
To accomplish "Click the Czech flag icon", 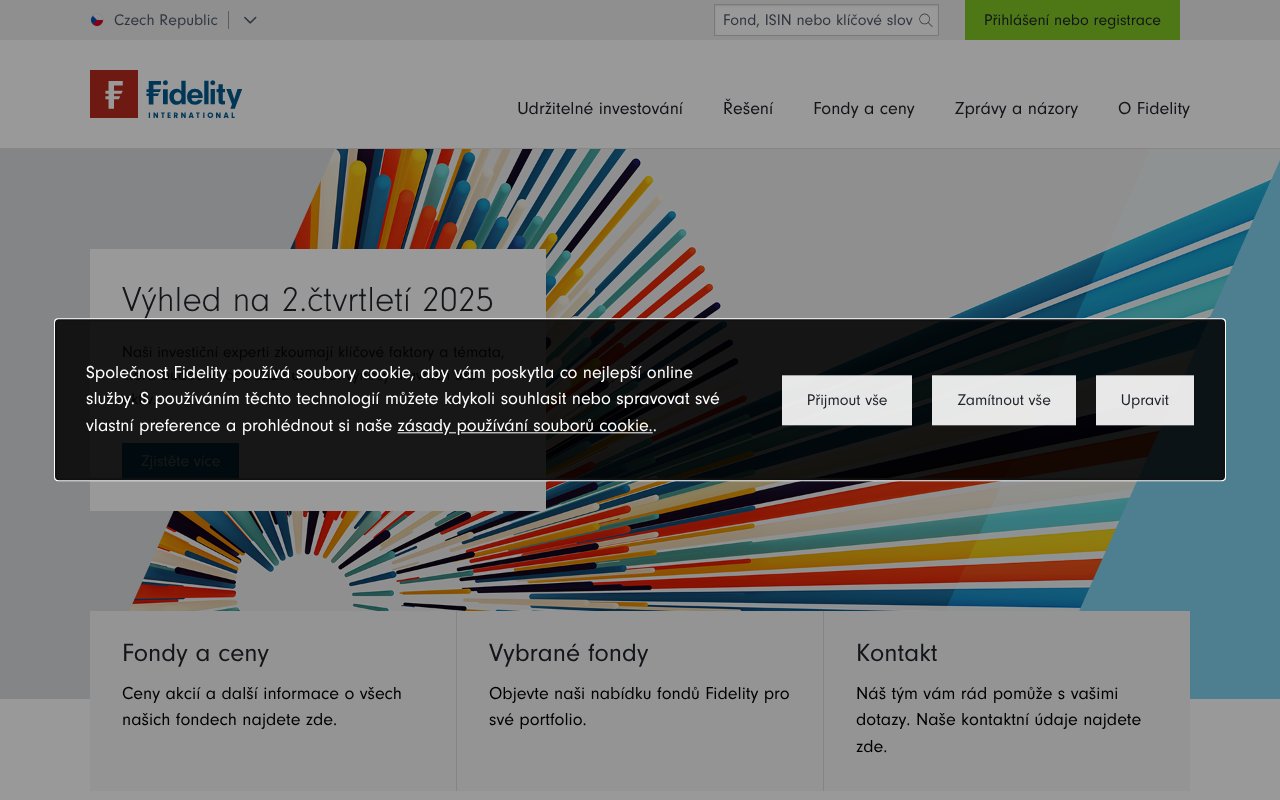I will (x=97, y=19).
